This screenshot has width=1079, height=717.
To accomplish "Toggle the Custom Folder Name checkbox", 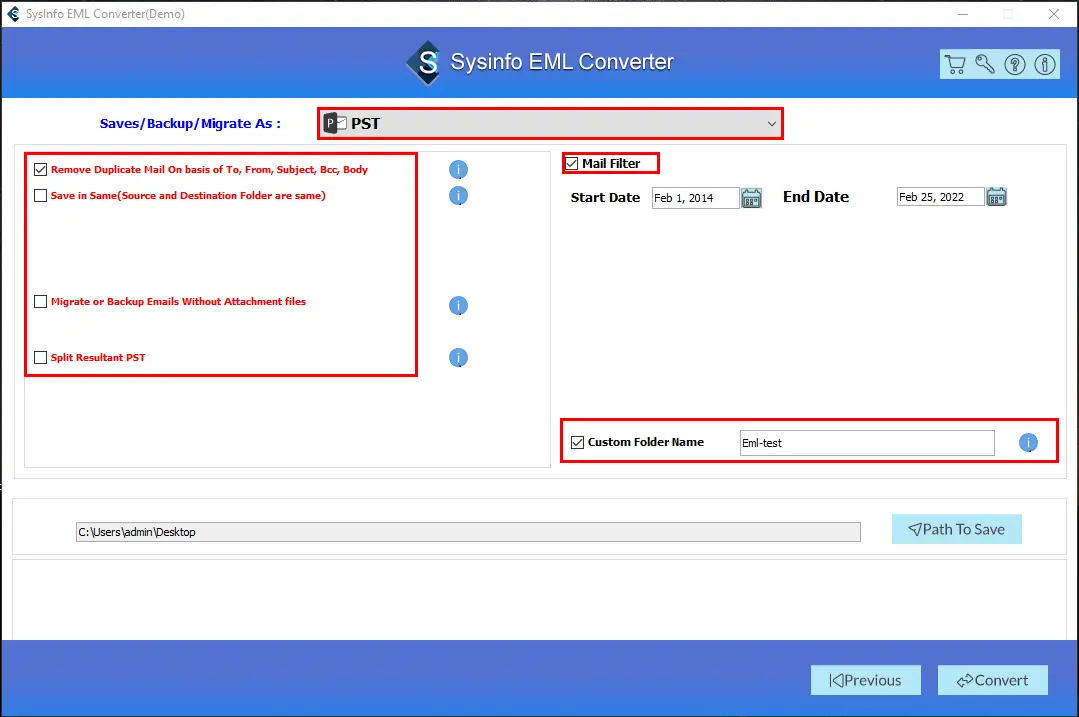I will click(x=577, y=442).
